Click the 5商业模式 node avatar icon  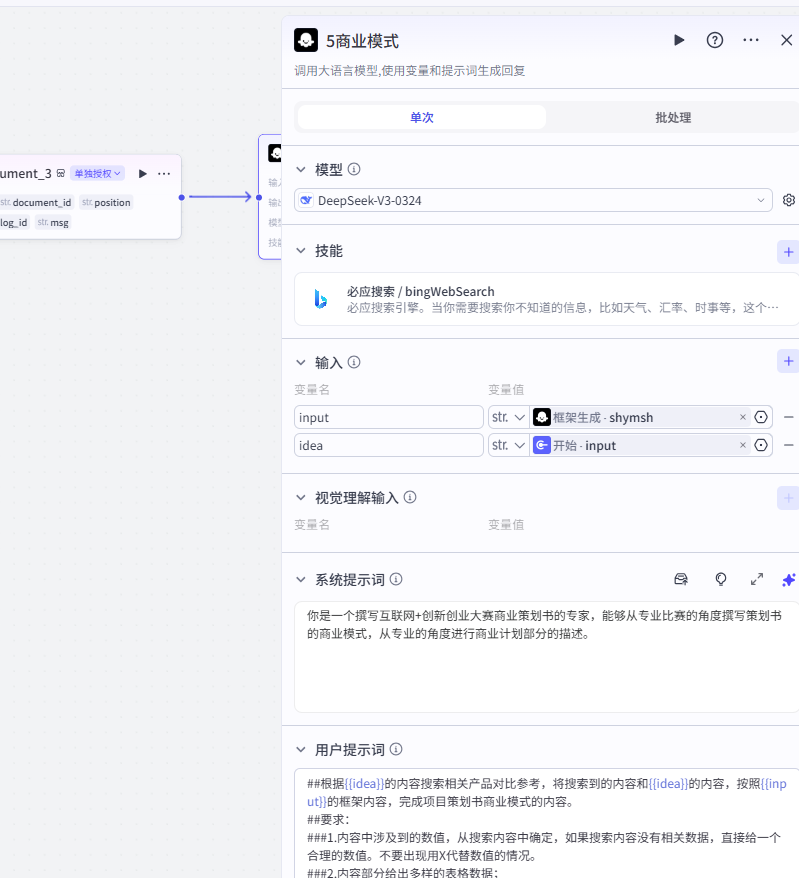[x=306, y=40]
